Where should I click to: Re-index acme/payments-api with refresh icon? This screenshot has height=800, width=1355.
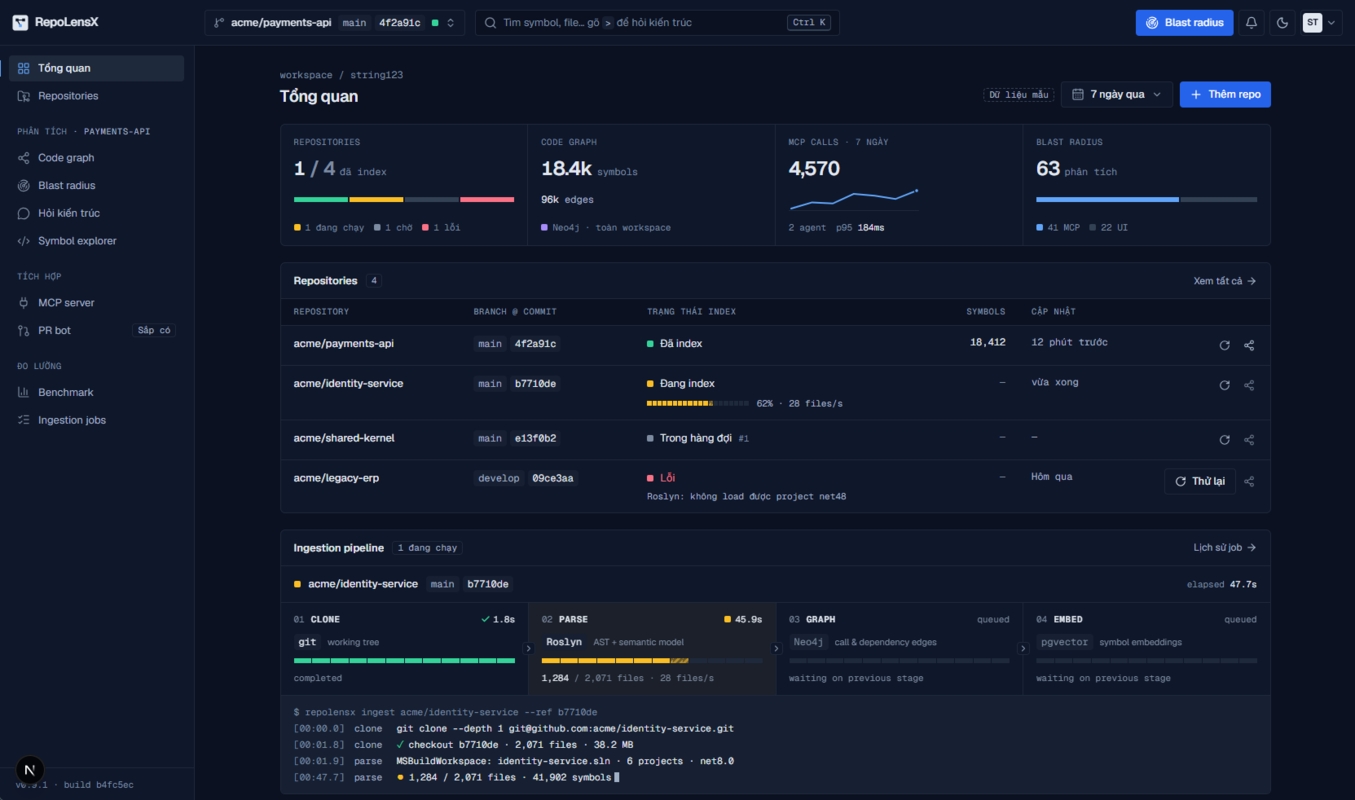click(x=1224, y=345)
